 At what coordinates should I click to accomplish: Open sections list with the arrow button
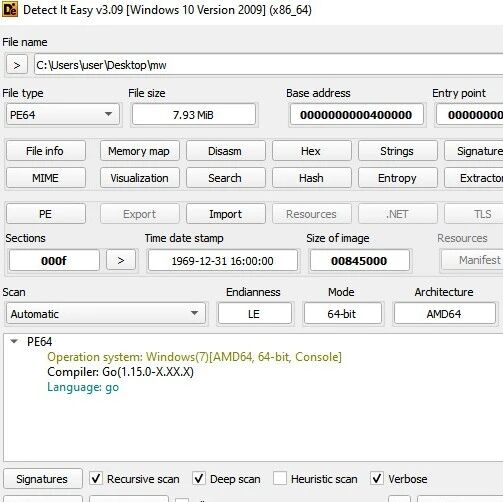(x=121, y=260)
